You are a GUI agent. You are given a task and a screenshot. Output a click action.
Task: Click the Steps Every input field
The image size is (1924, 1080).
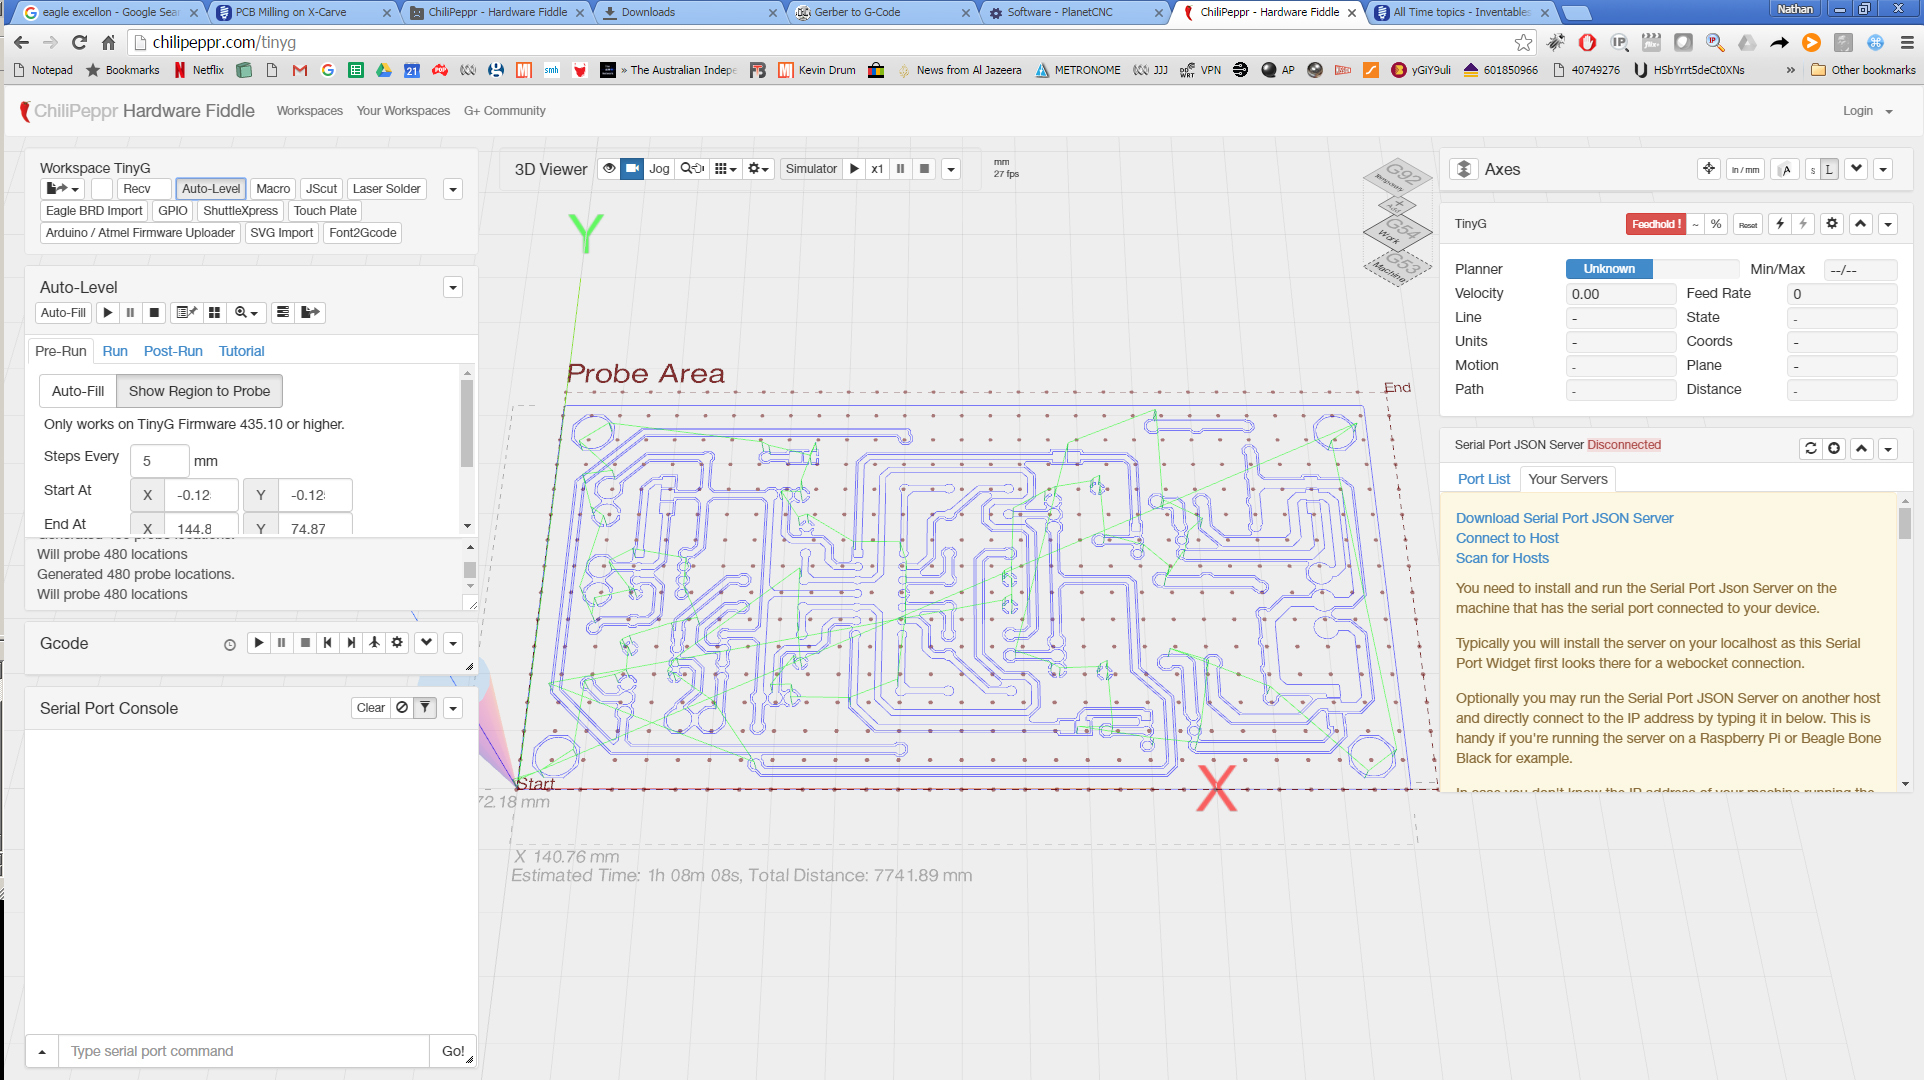160,461
